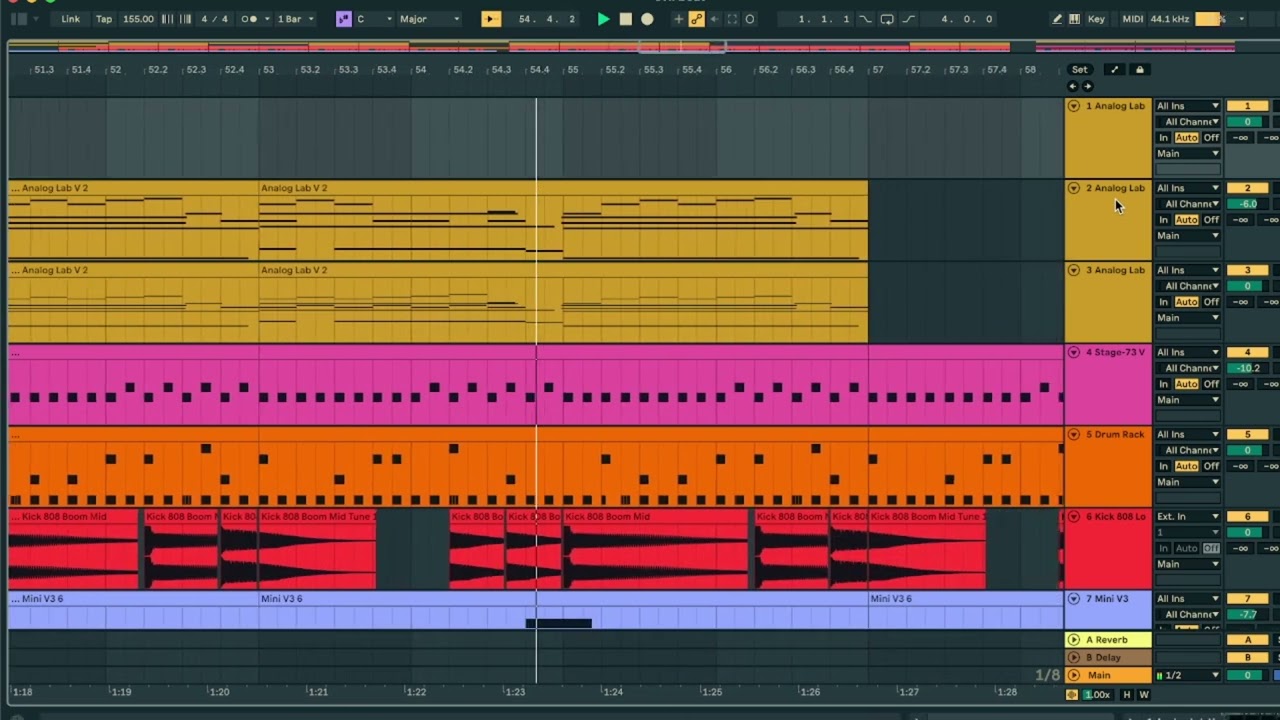This screenshot has height=720, width=1280.
Task: Arm the Arrangement Record button
Action: (x=647, y=19)
